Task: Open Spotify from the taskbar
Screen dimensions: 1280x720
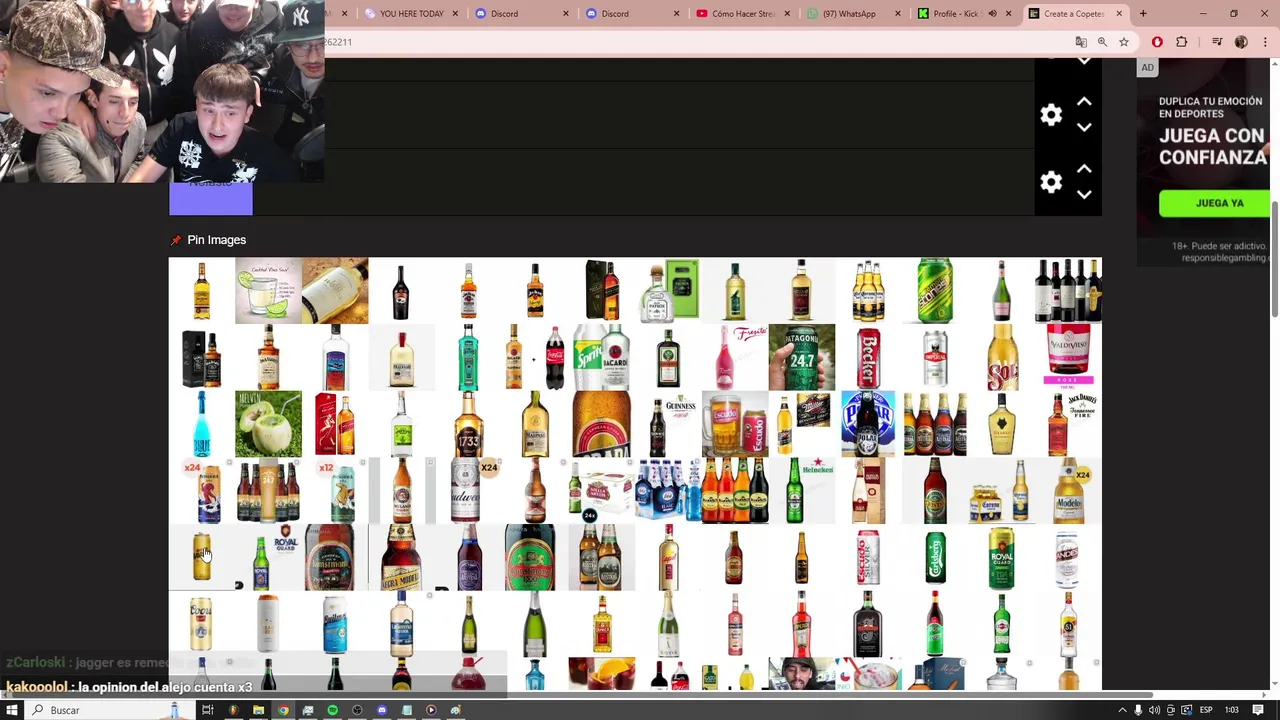Action: coord(332,710)
